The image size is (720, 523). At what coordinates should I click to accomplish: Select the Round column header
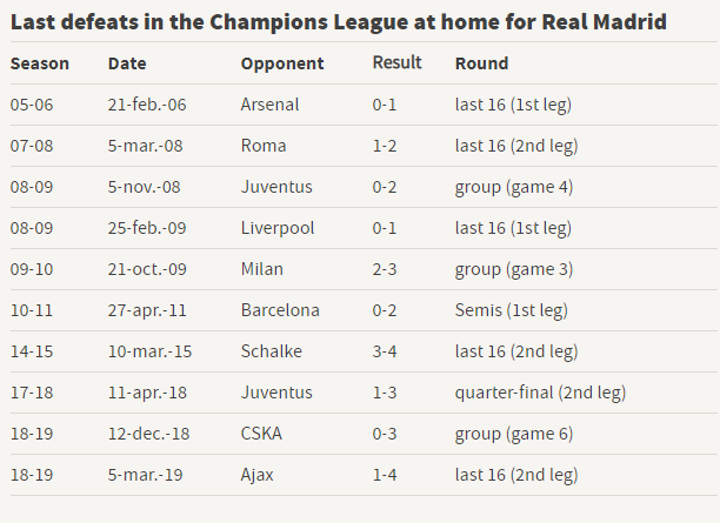click(x=481, y=63)
